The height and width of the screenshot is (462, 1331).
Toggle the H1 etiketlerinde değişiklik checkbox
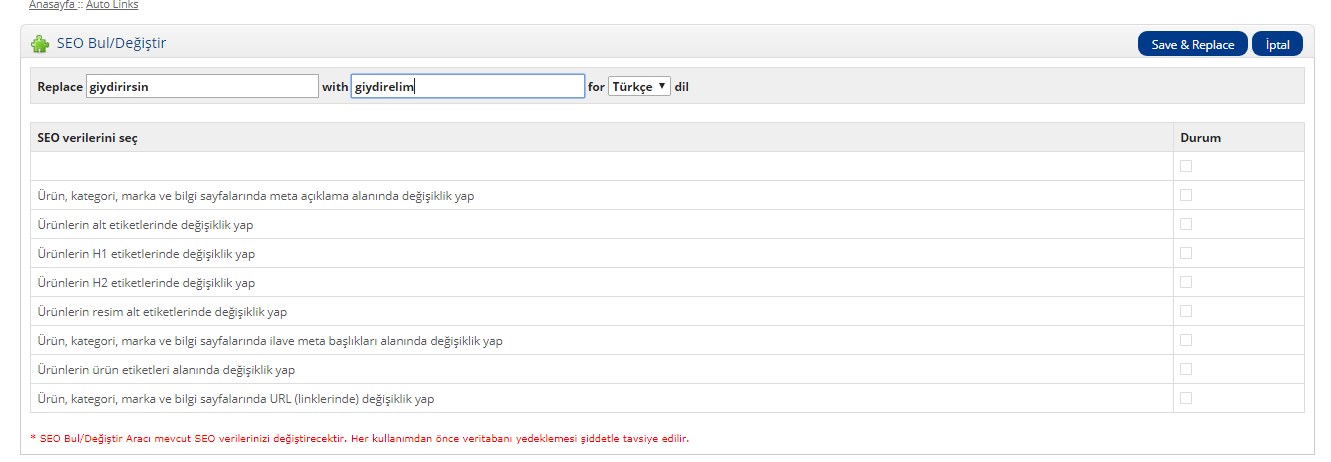[1186, 253]
